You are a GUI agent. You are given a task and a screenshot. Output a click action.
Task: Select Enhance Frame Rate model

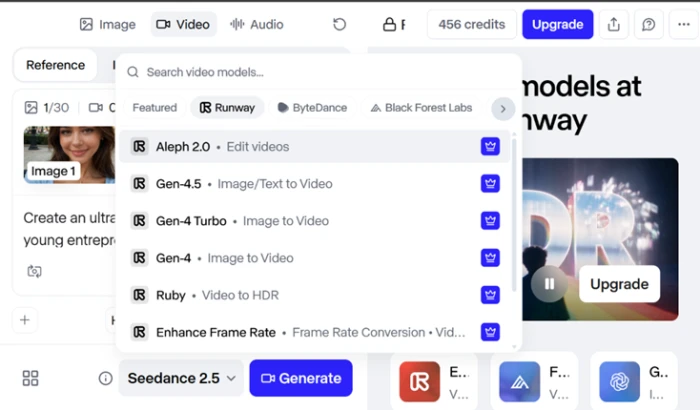[314, 332]
